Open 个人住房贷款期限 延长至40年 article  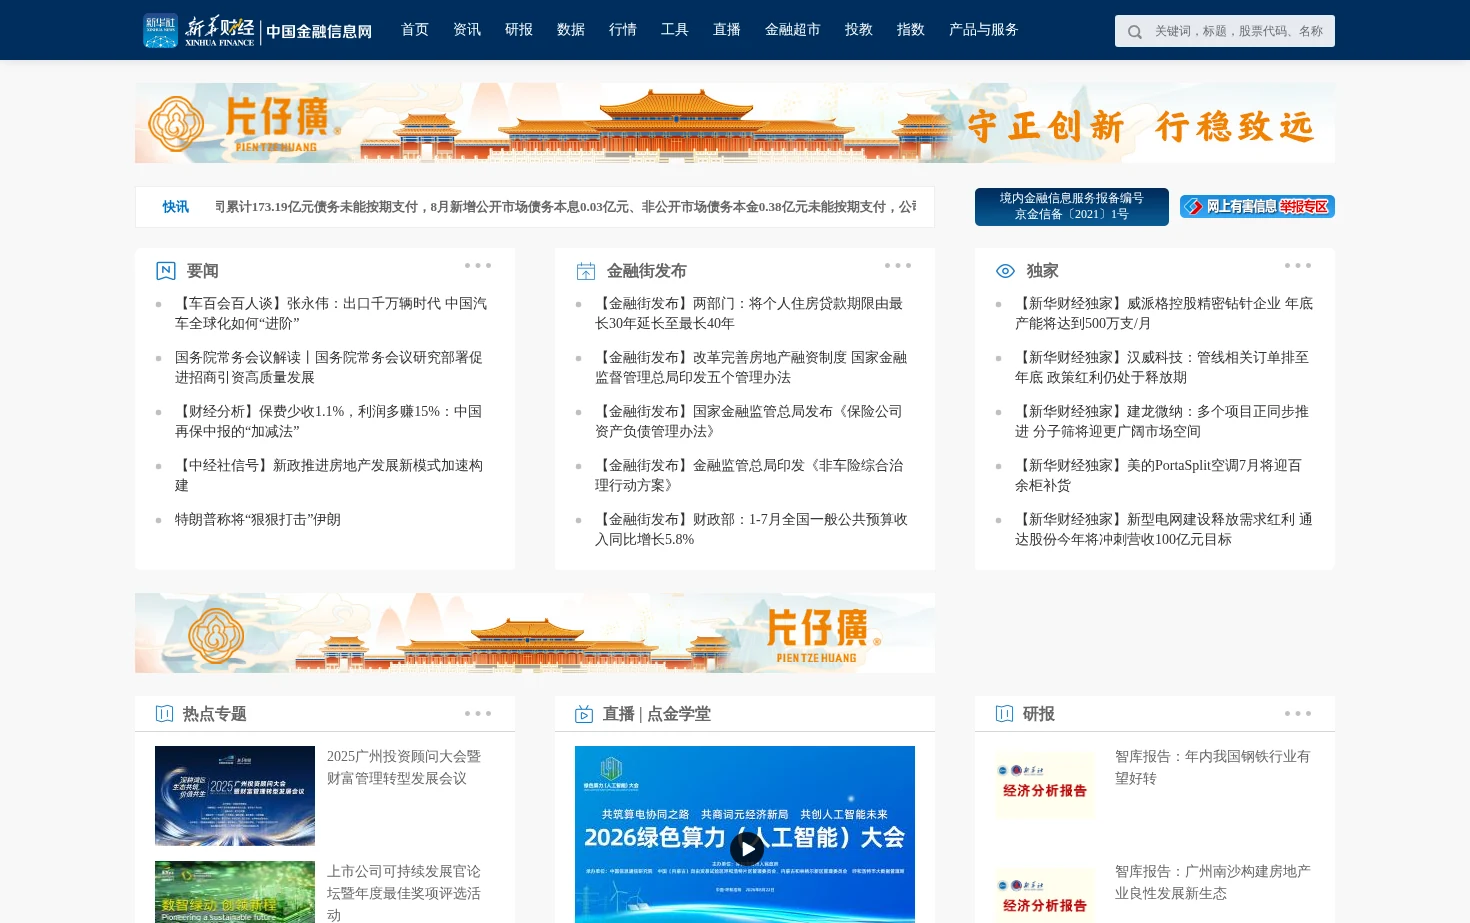click(749, 314)
